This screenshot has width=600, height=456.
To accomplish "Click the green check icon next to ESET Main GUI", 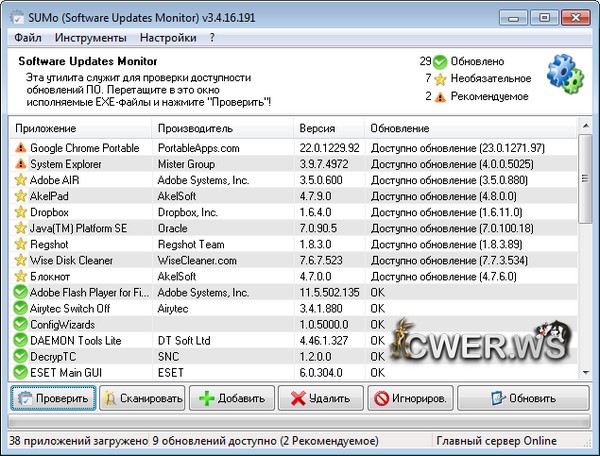I will [20, 373].
